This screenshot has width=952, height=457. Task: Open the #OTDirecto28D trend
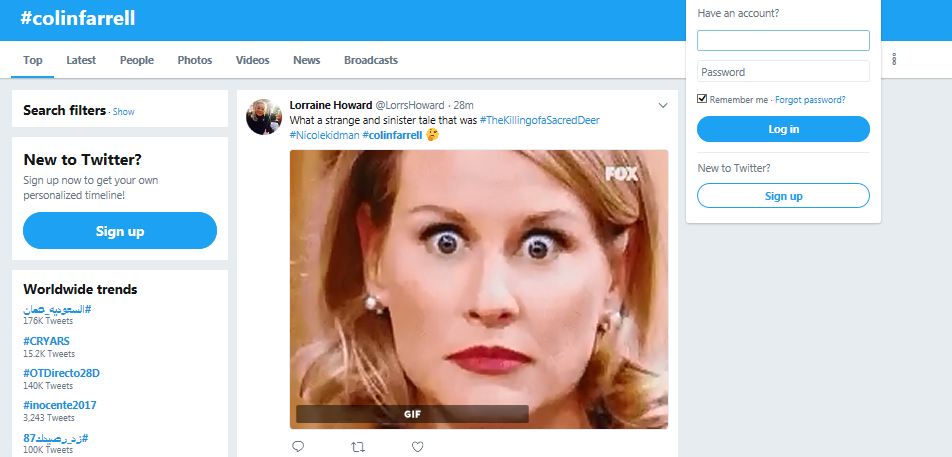(x=61, y=373)
